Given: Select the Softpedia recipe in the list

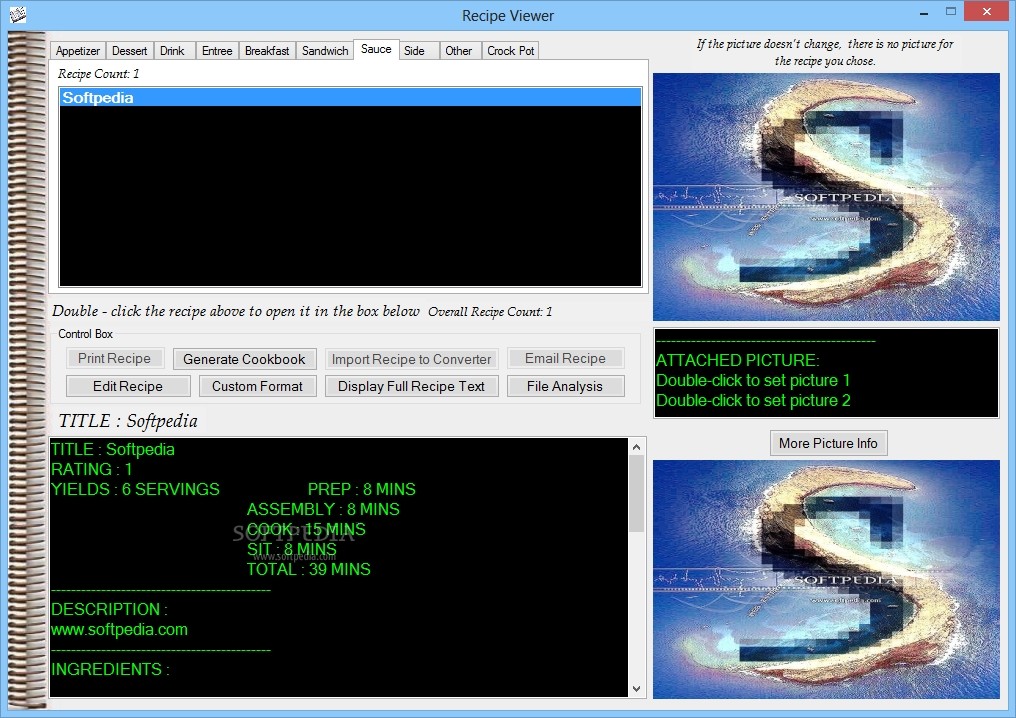Looking at the screenshot, I should [350, 97].
